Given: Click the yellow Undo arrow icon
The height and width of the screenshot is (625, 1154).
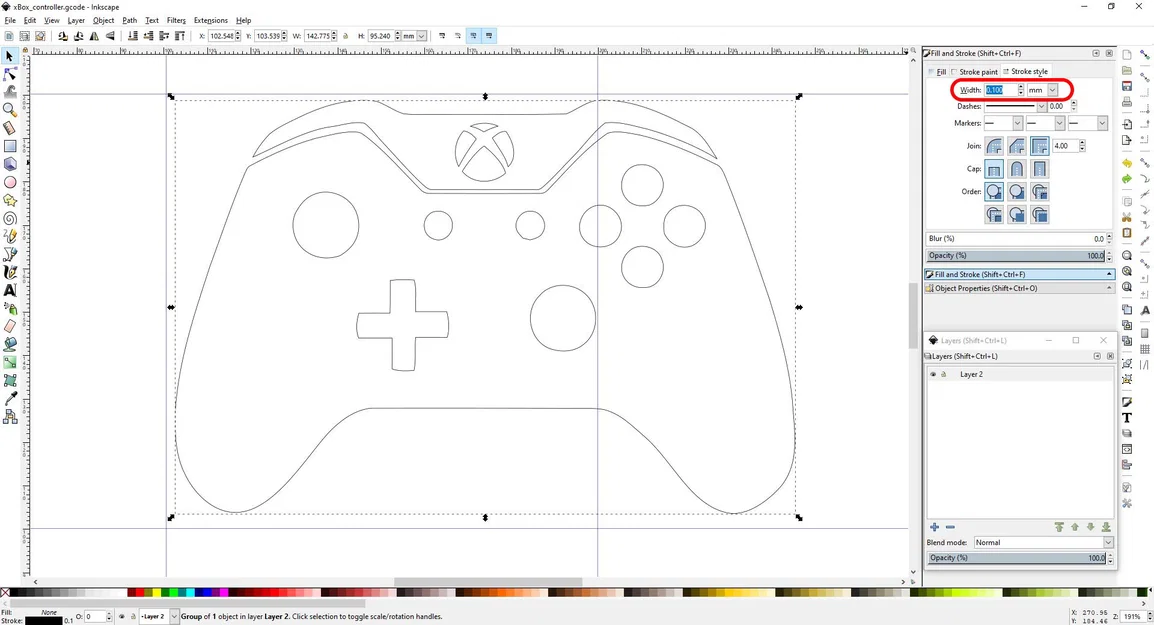Looking at the screenshot, I should point(1127,163).
